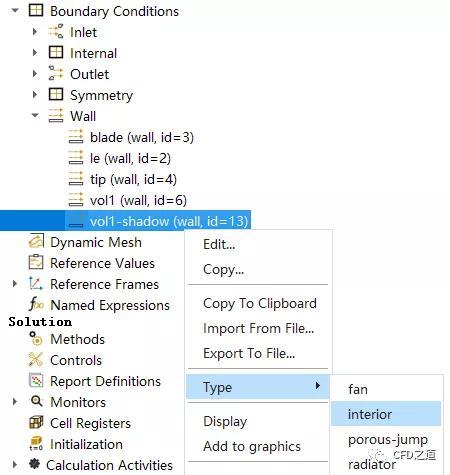Select the Symmetry boundary group
This screenshot has width=450, height=475.
[101, 95]
